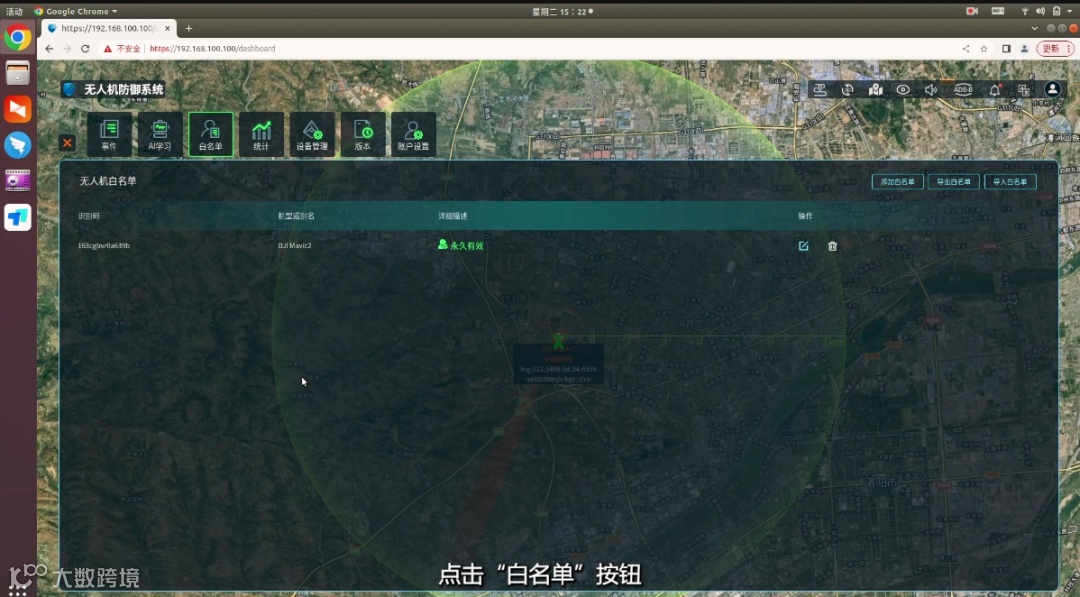
Task: Click the 永久有效 status text
Action: pos(467,245)
